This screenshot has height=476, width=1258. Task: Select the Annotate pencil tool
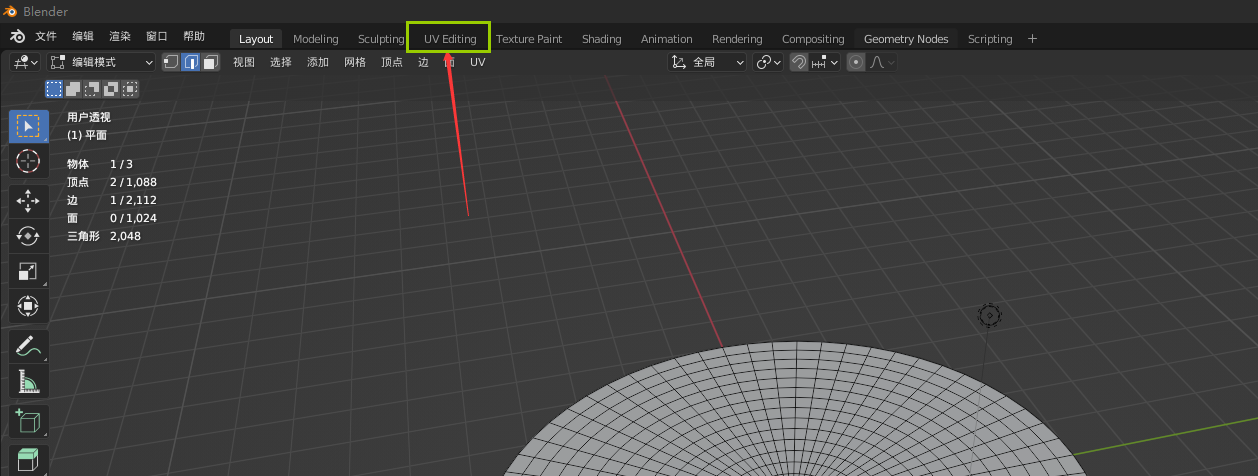(28, 346)
